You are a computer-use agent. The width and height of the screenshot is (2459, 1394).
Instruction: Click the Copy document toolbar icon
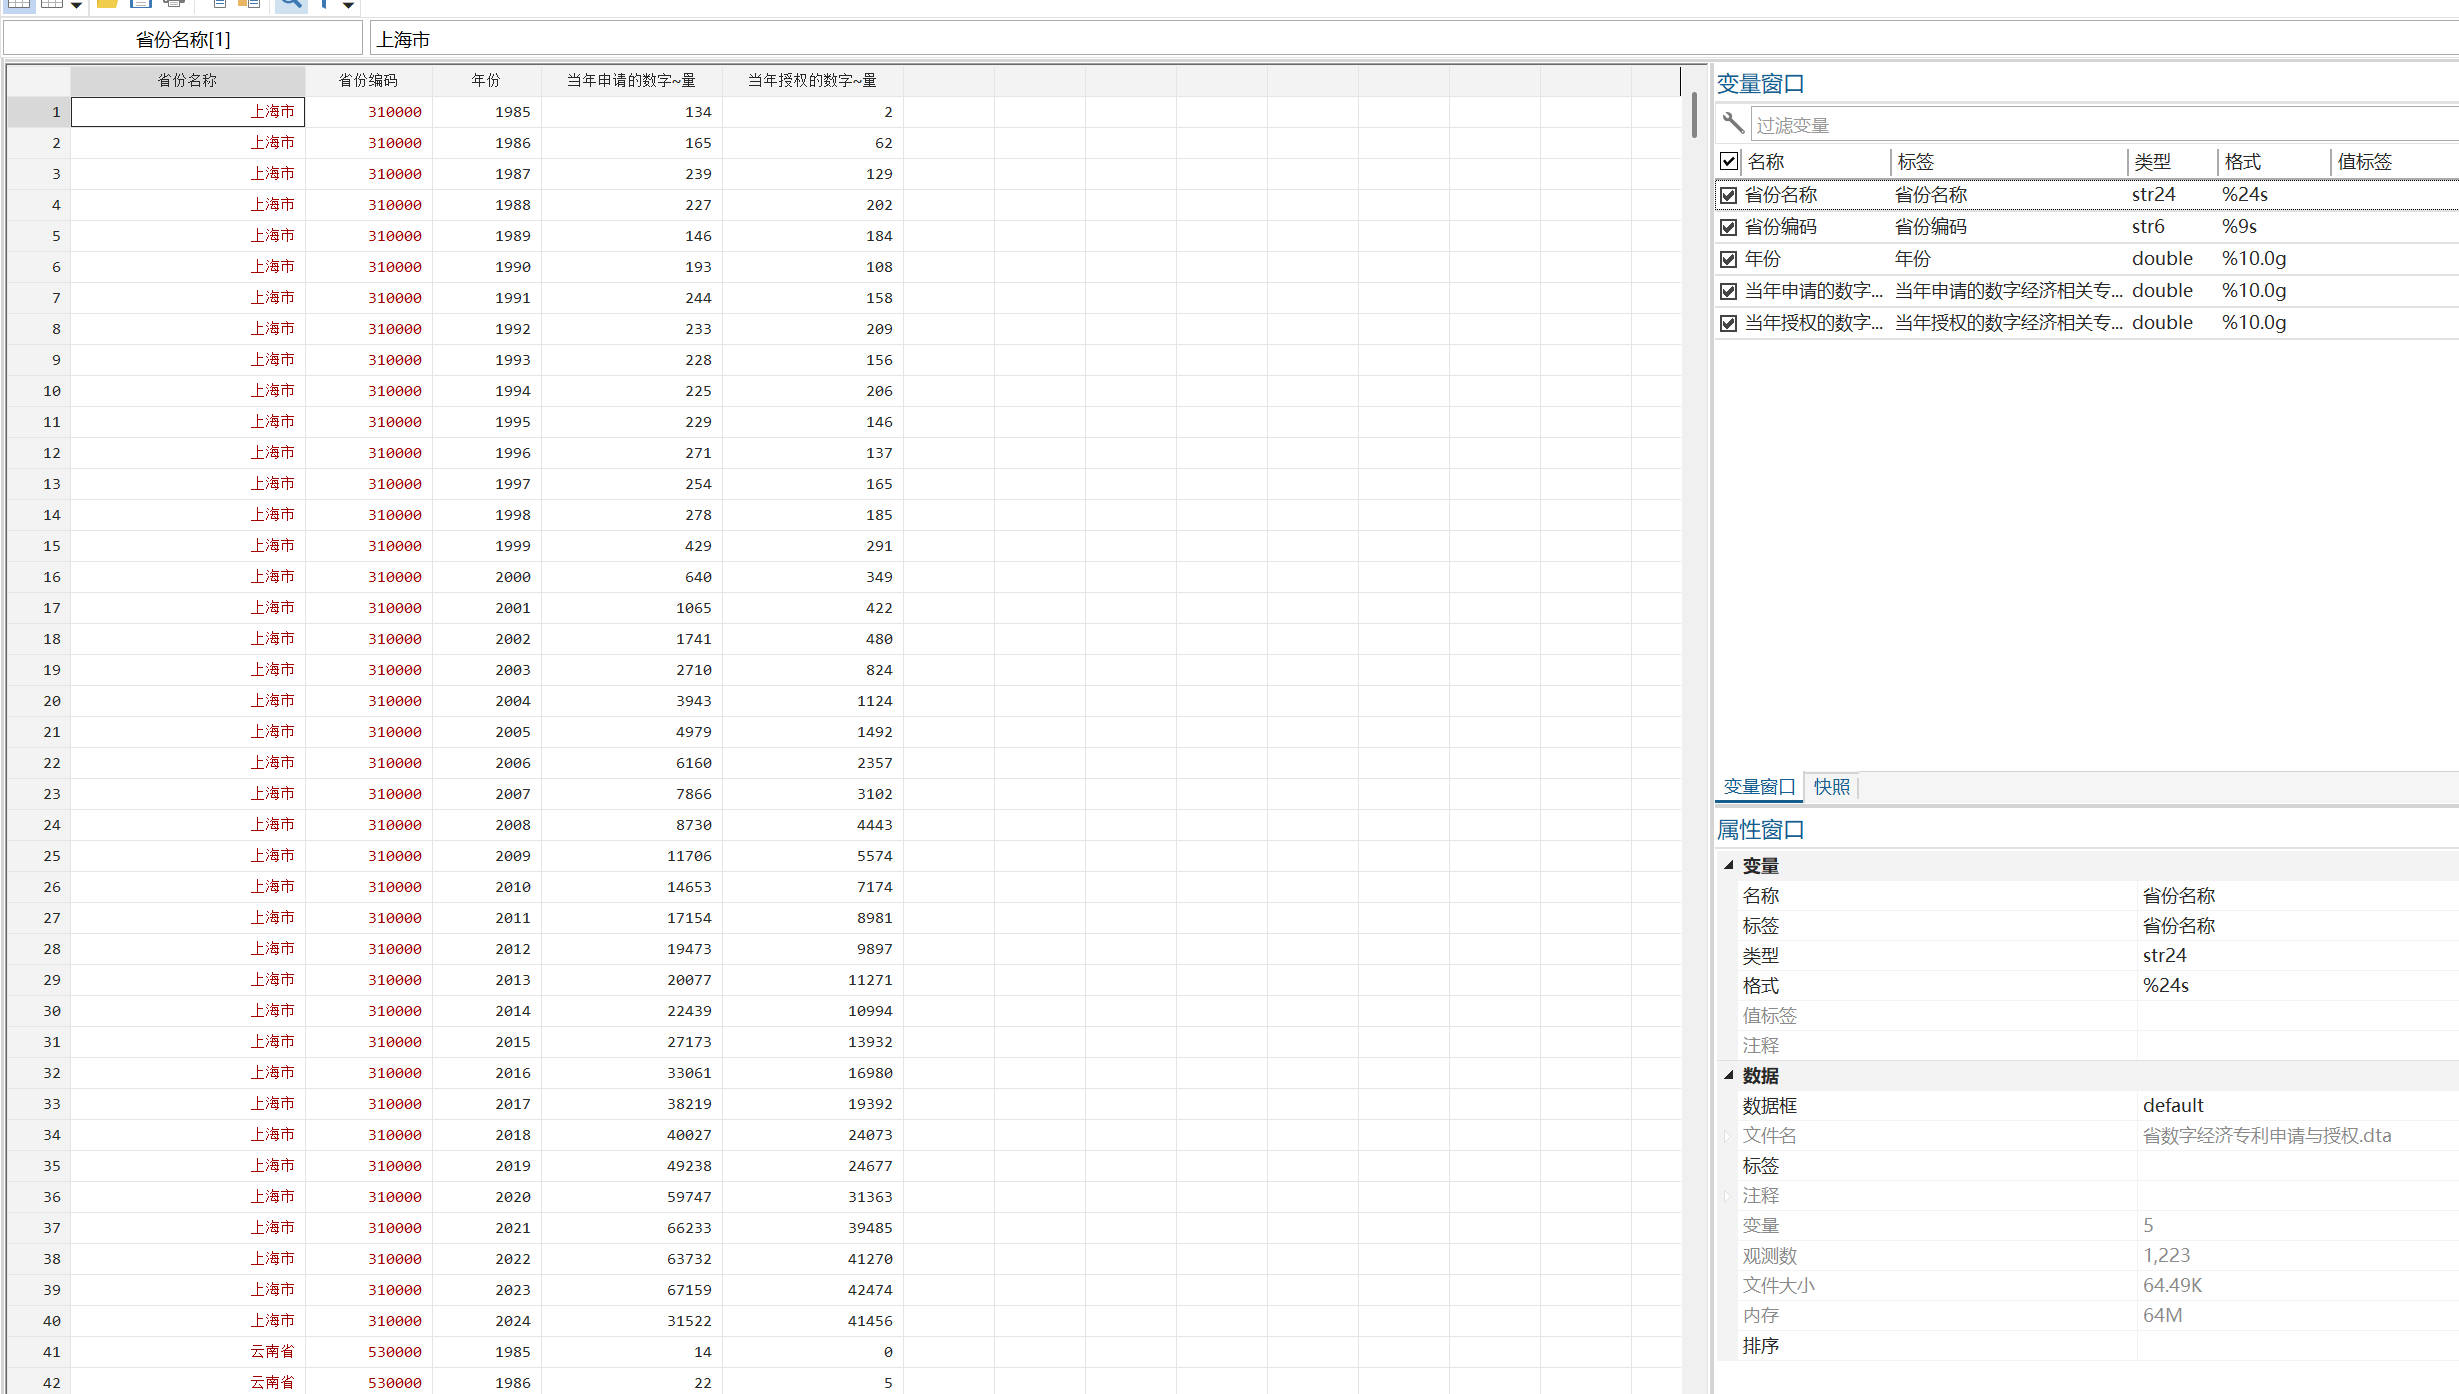point(219,4)
